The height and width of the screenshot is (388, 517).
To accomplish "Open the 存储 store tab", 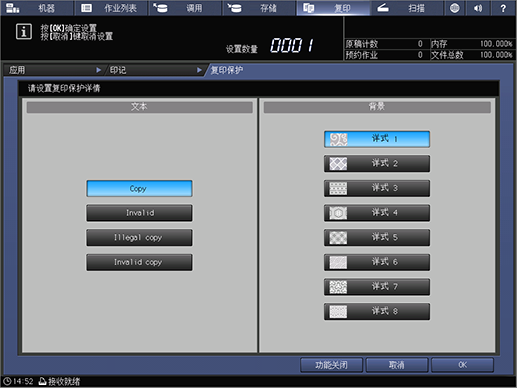I will tap(259, 8).
